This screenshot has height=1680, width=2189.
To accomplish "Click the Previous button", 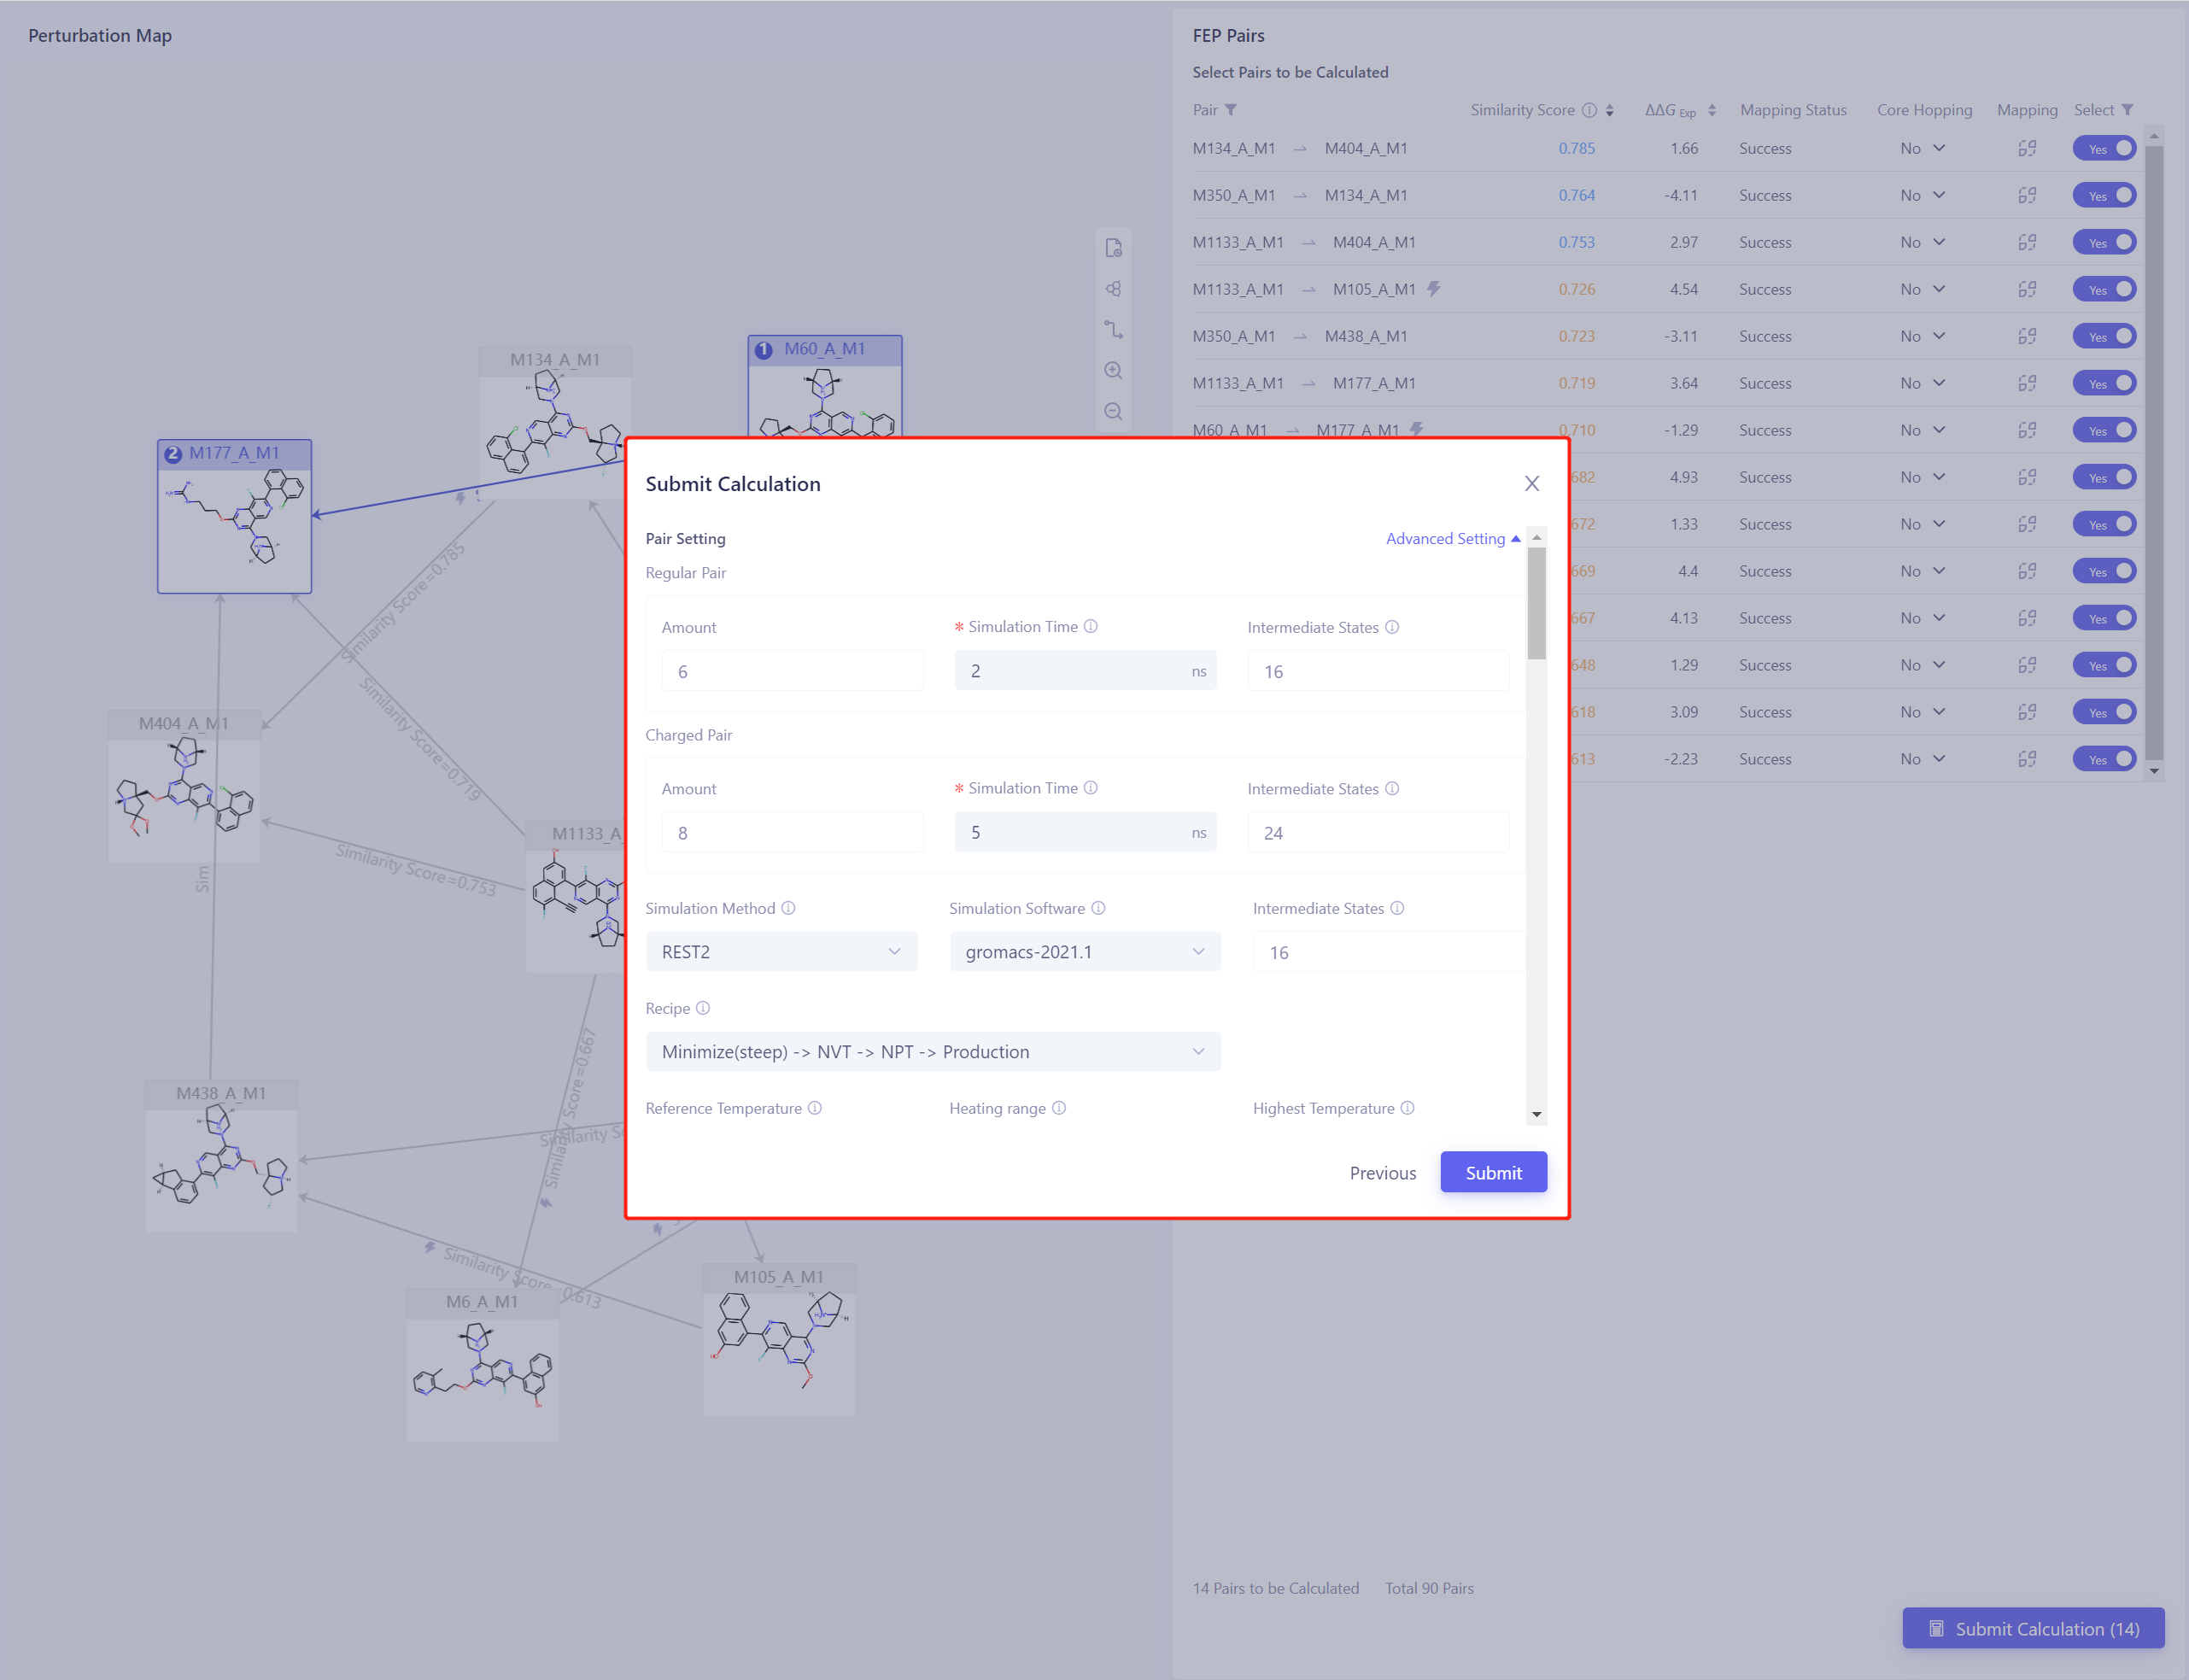I will pos(1382,1173).
